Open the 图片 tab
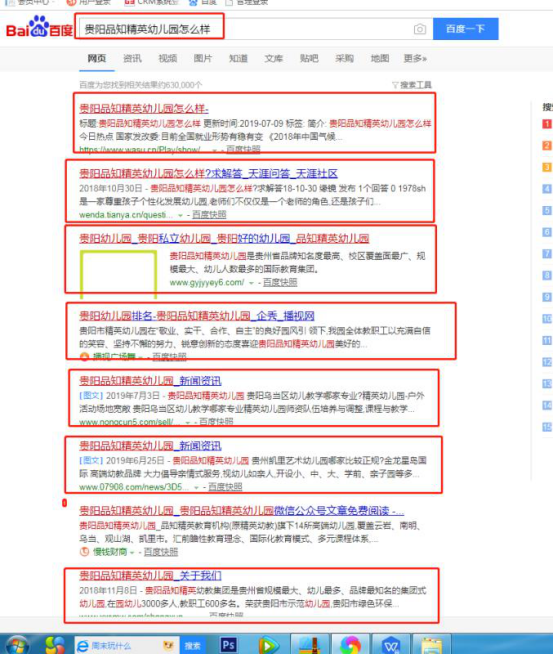 203,58
